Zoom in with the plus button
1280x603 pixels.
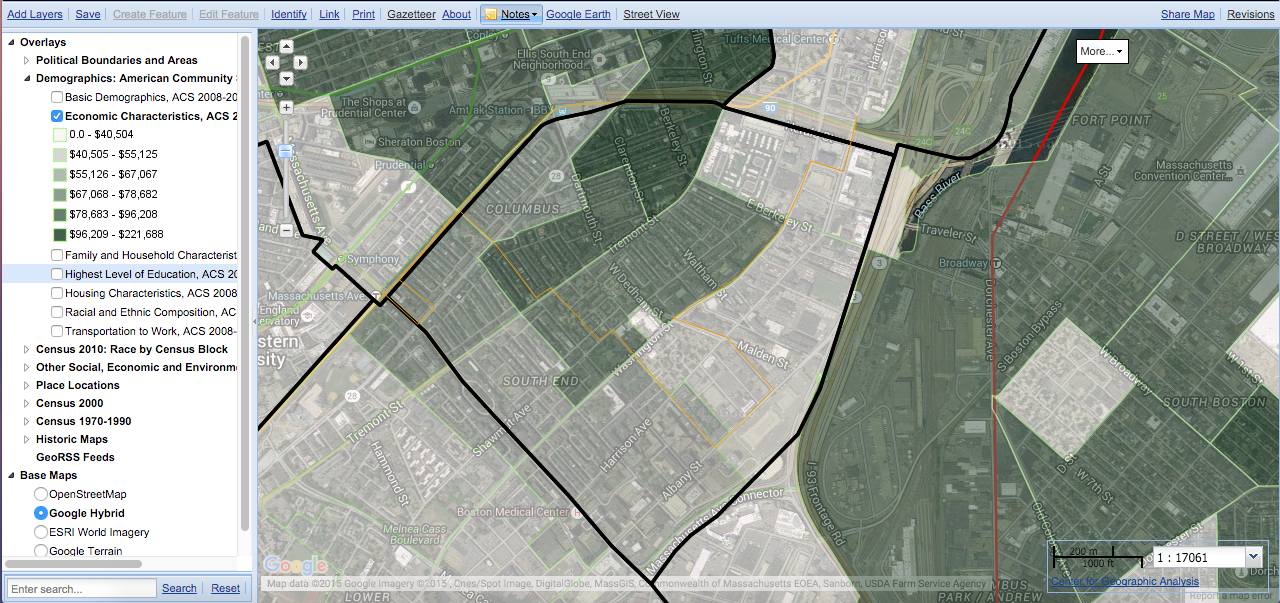click(x=286, y=106)
